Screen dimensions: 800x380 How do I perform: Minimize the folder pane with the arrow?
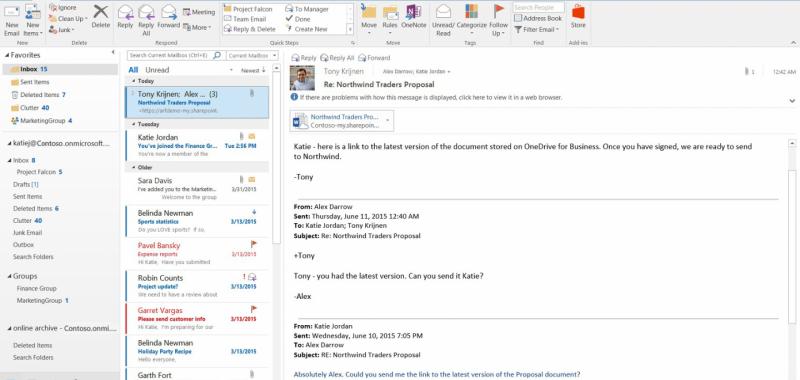tap(113, 53)
